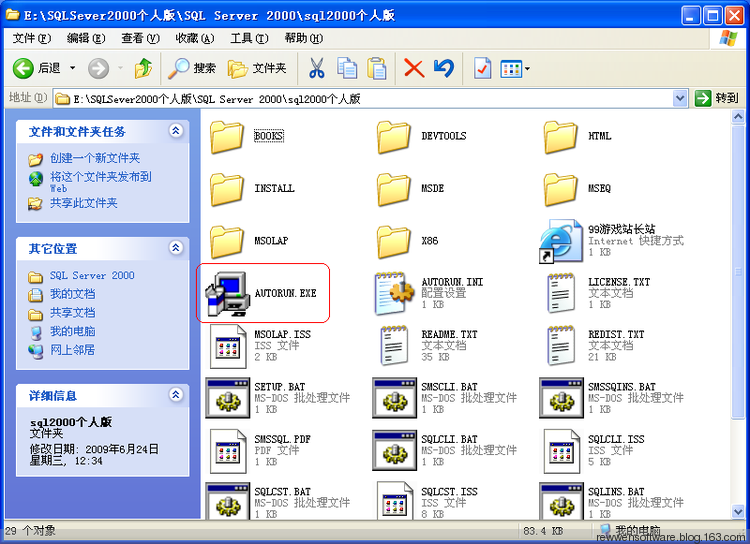Open the 查看(V) menu
The image size is (750, 544).
[x=141, y=38]
